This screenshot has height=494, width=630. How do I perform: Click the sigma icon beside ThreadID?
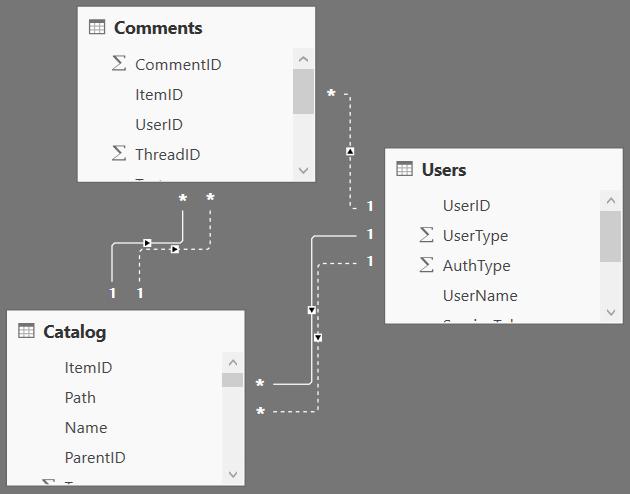(119, 153)
